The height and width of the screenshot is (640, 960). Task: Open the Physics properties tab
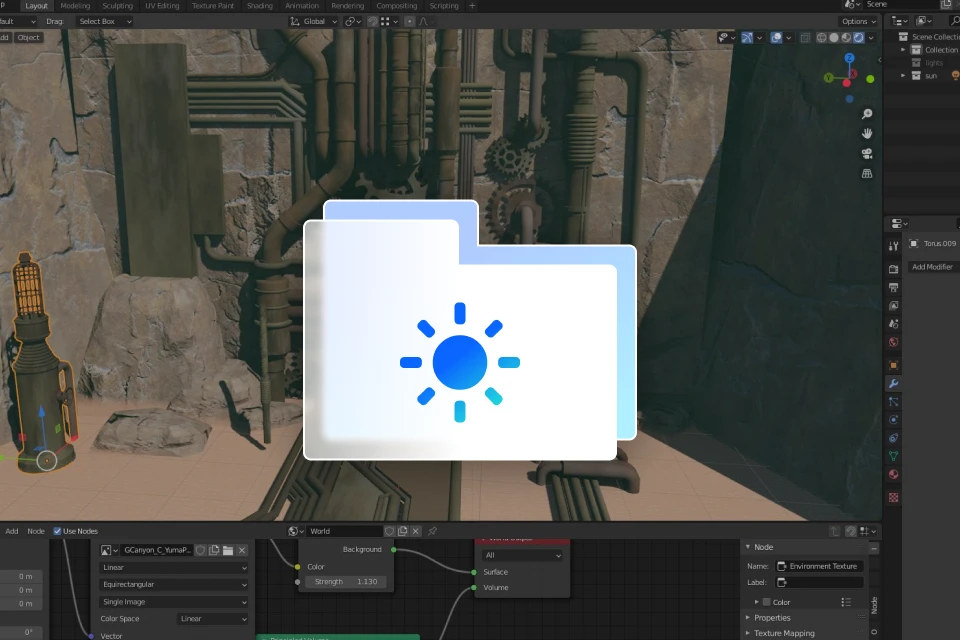[x=893, y=420]
